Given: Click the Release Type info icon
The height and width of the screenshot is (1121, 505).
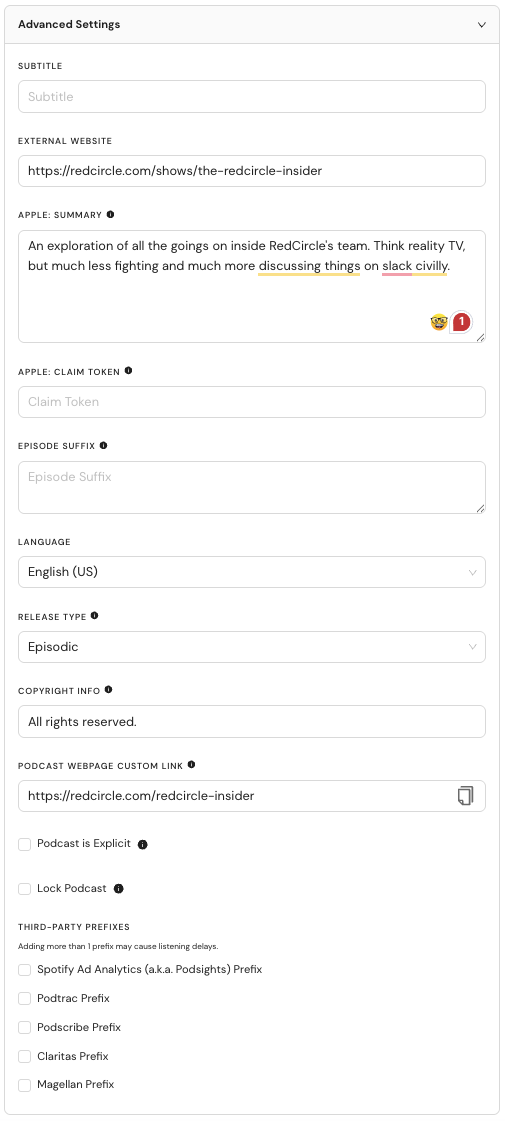Looking at the screenshot, I should click(x=94, y=616).
